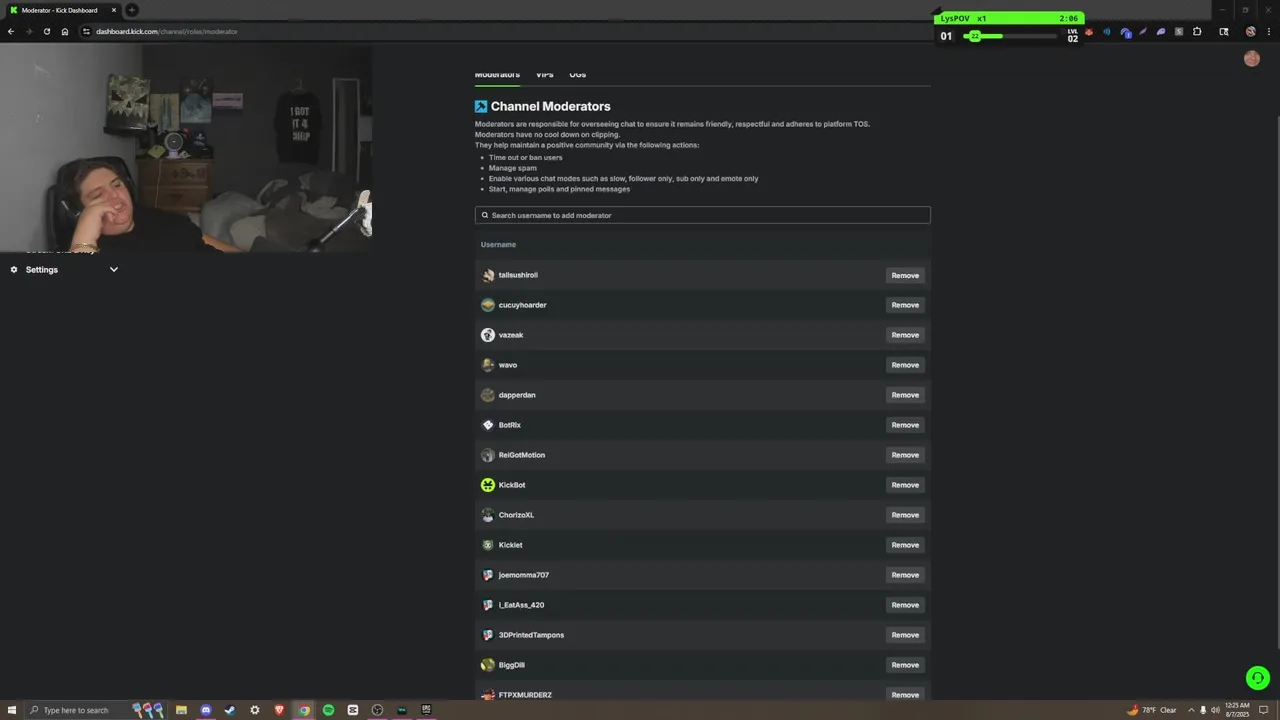The image size is (1280, 720).
Task: Remove ReiGotMotion as moderator
Action: click(x=905, y=455)
